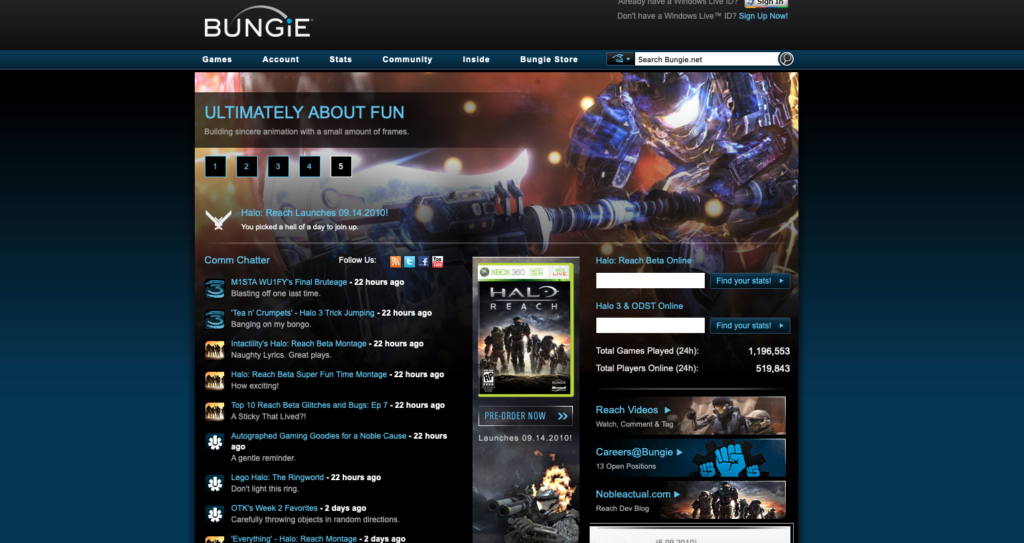The width and height of the screenshot is (1024, 543).
Task: Select slide 5 in the banner
Action: coord(341,166)
